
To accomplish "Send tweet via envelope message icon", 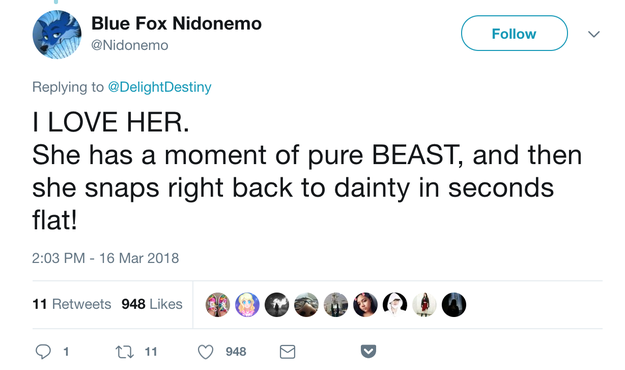I will (x=287, y=352).
